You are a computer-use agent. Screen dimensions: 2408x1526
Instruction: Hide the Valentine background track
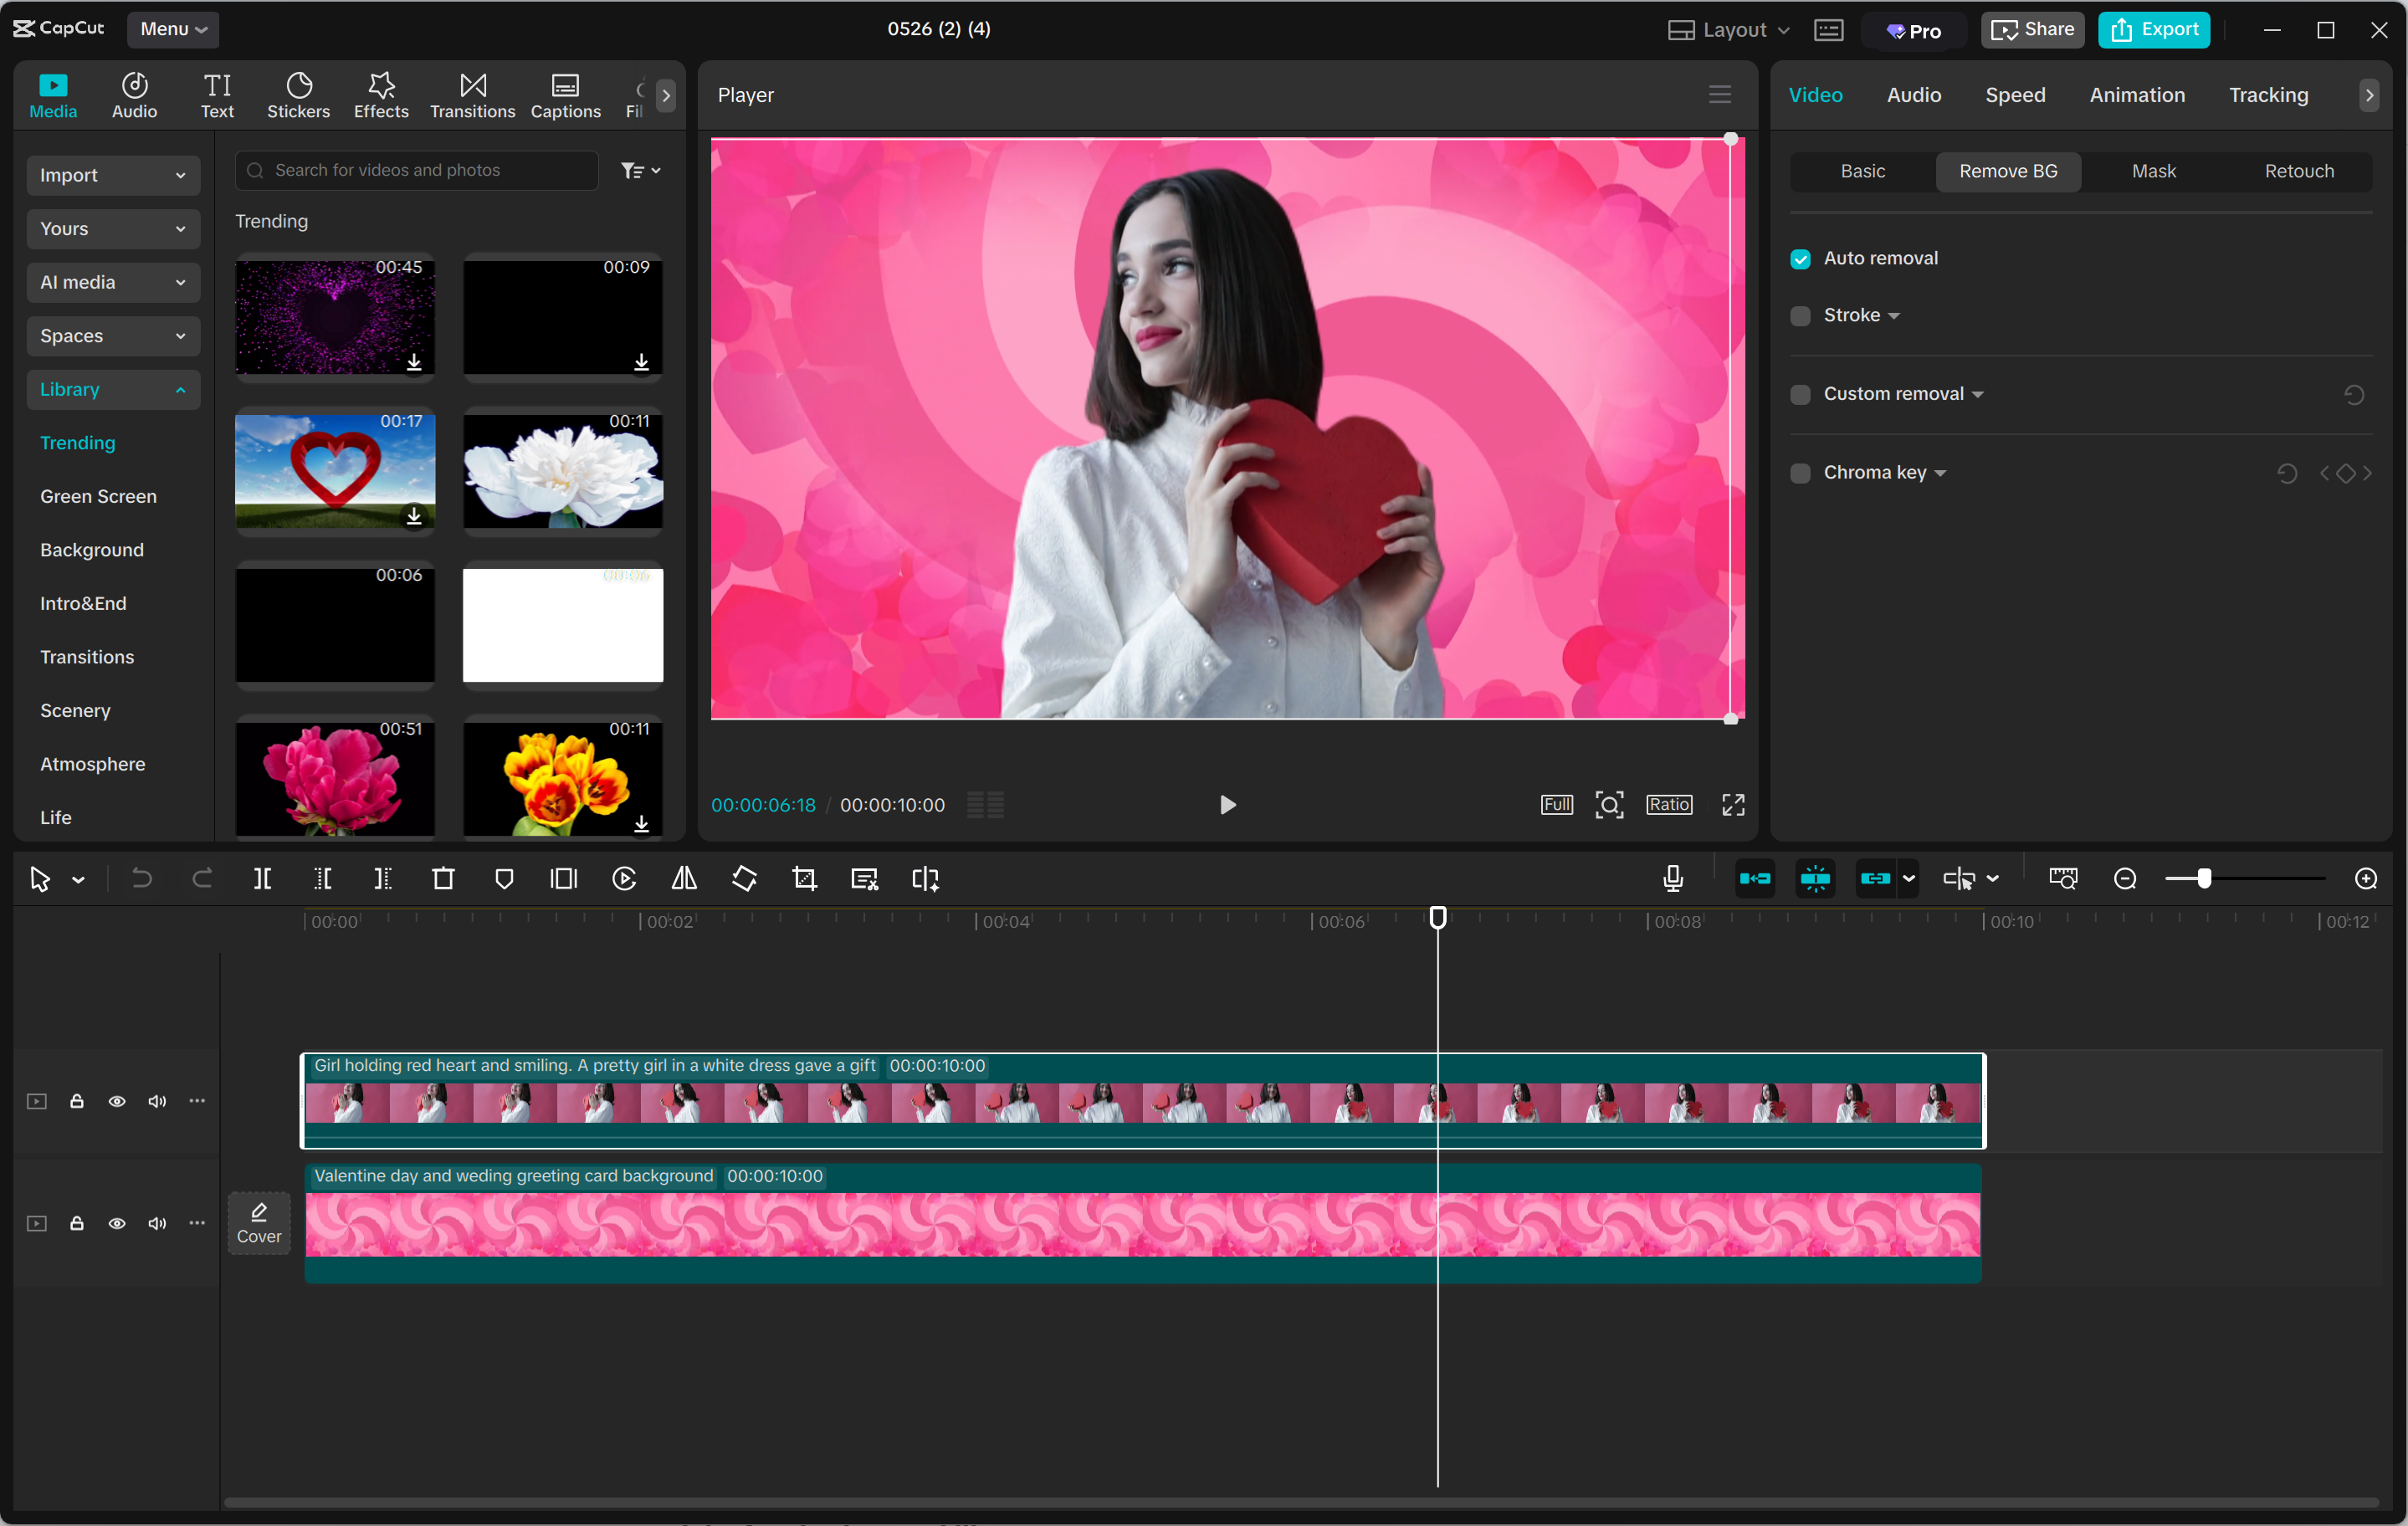pos(117,1223)
